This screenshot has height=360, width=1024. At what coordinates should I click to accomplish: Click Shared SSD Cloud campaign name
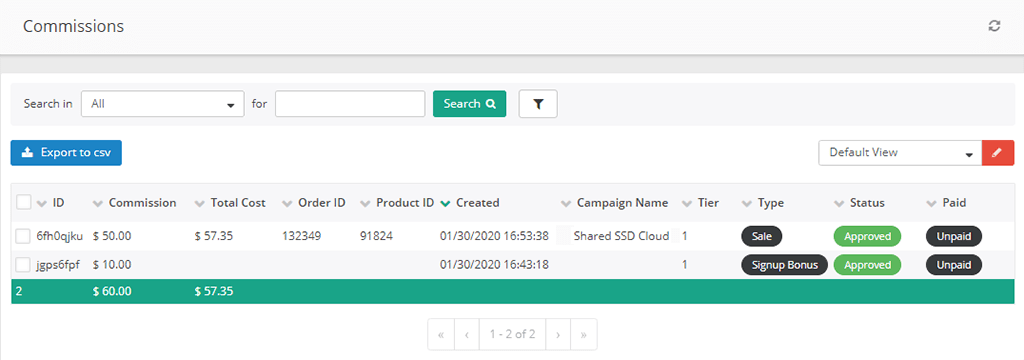tap(621, 236)
